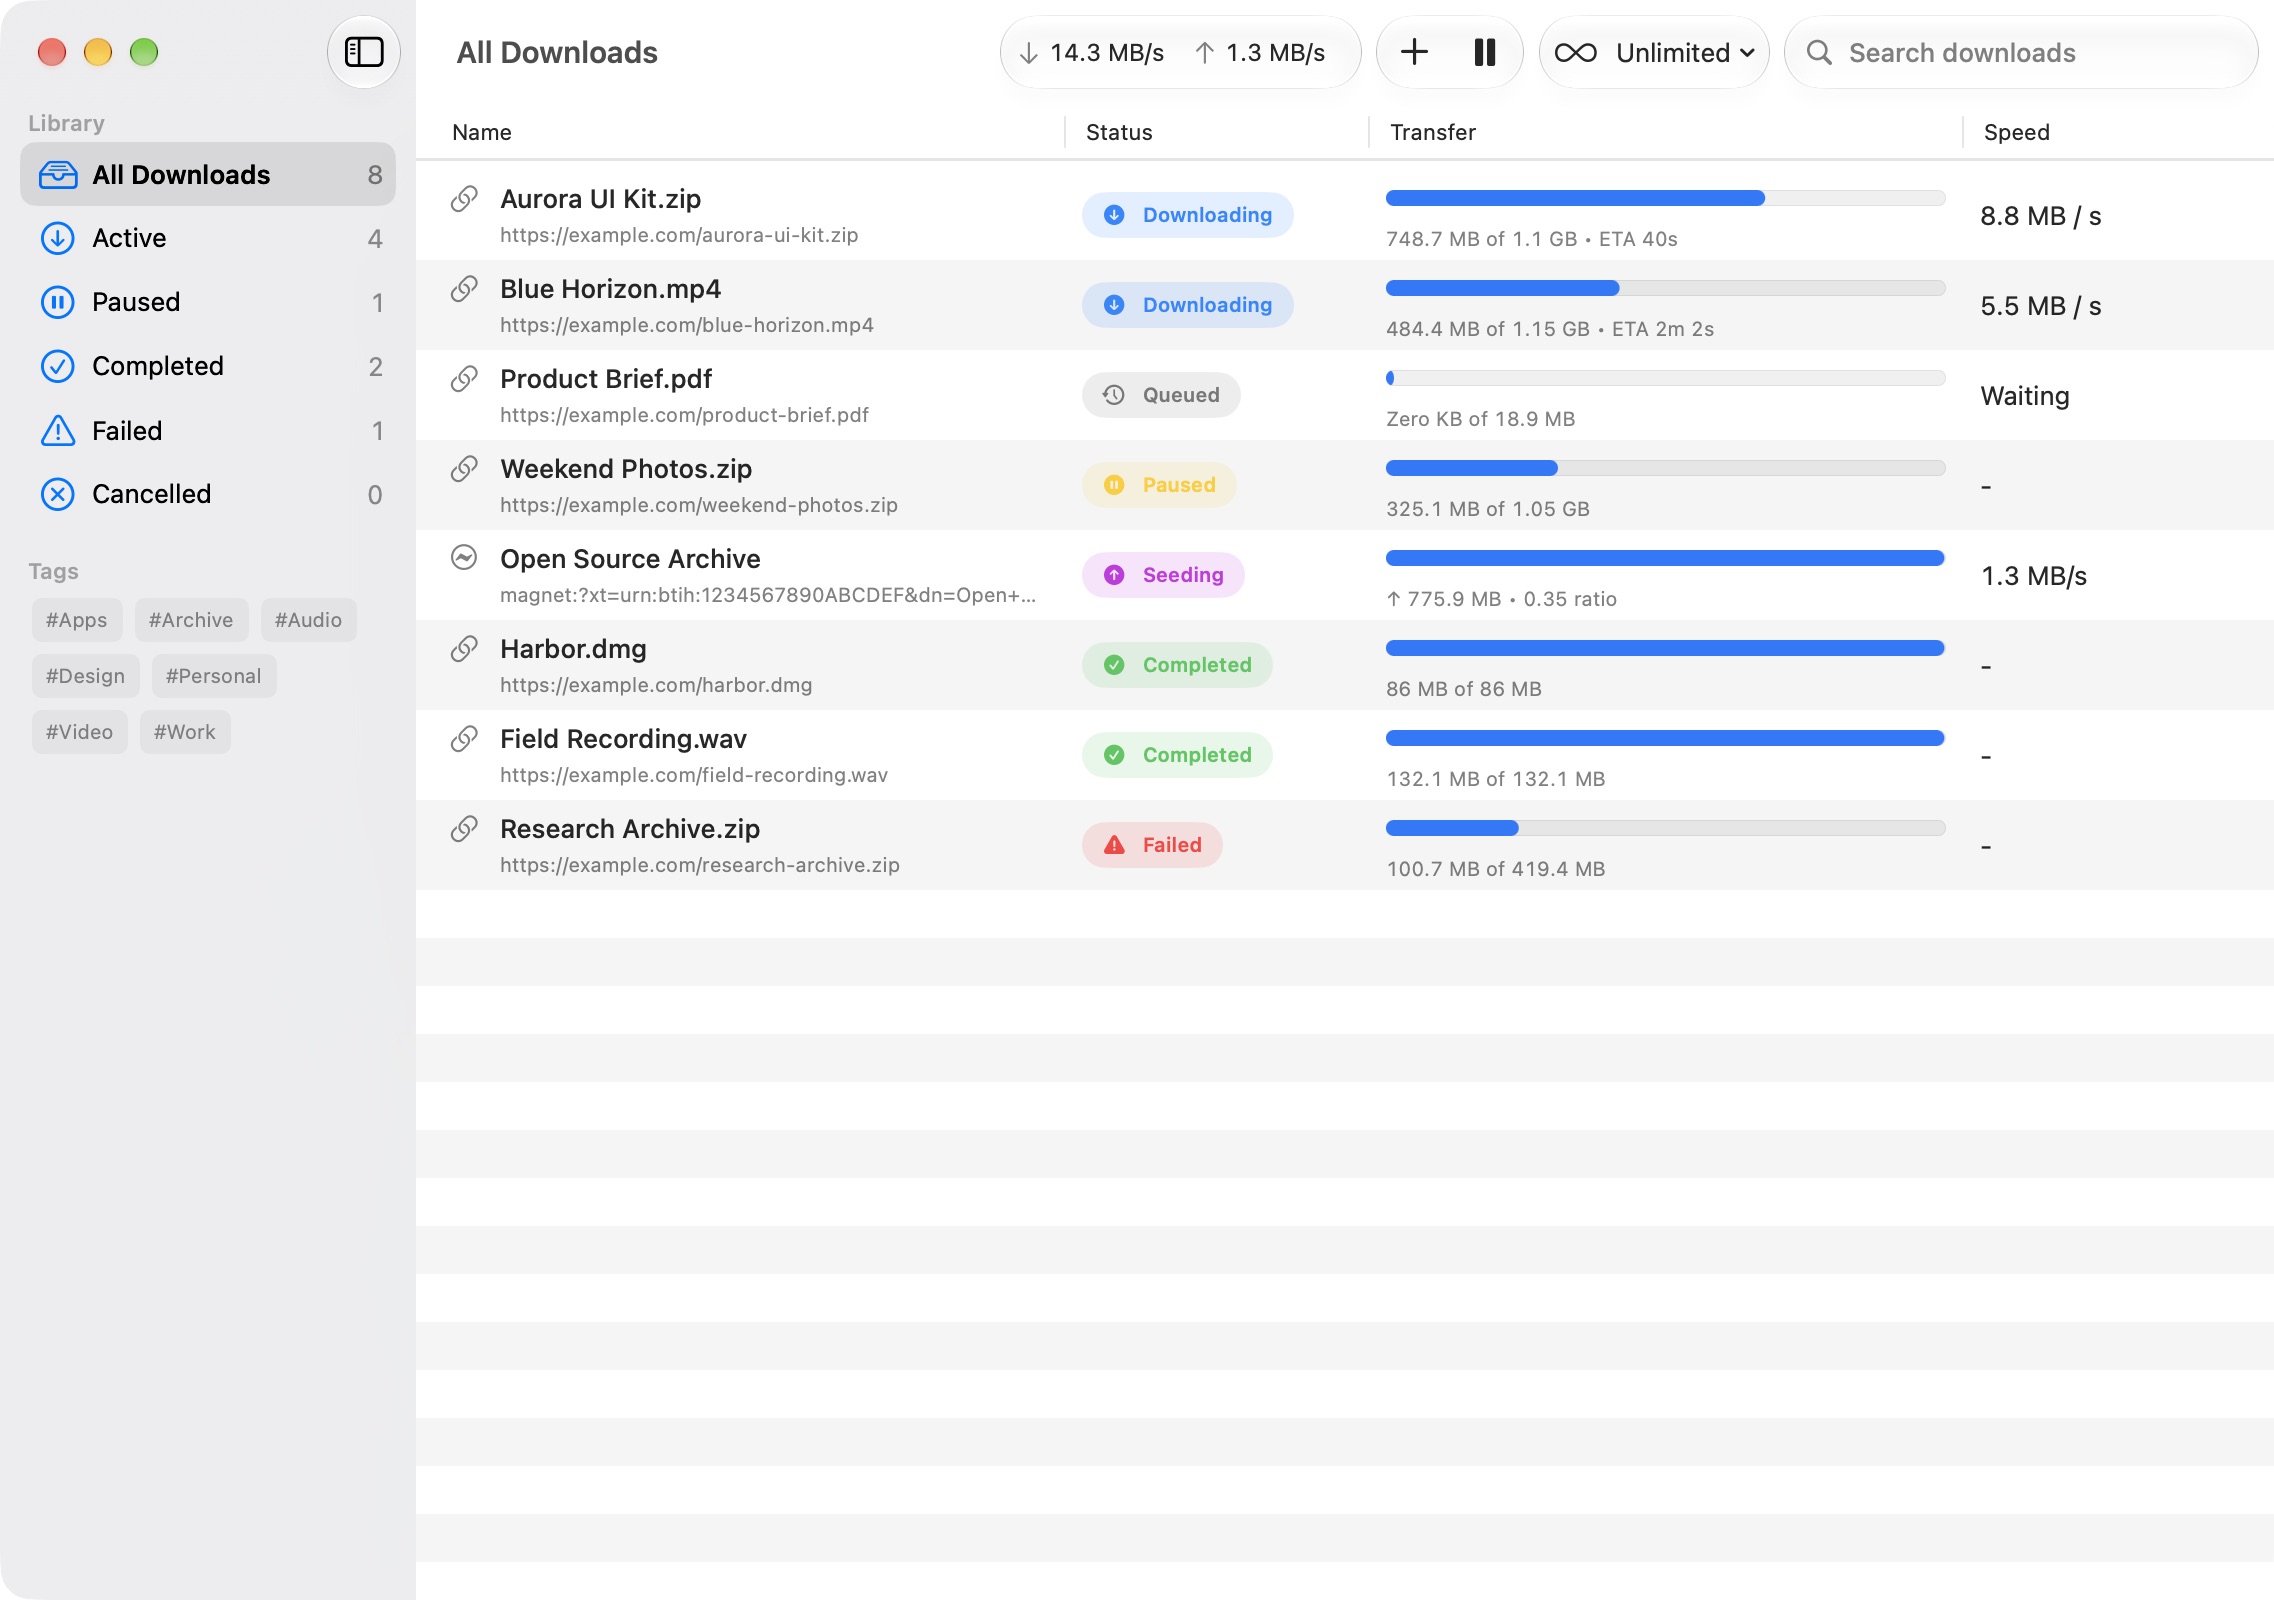Screen dimensions: 2274x1600
Task: Click Aurora UI Kit.zip progress bar
Action: click(x=1665, y=198)
